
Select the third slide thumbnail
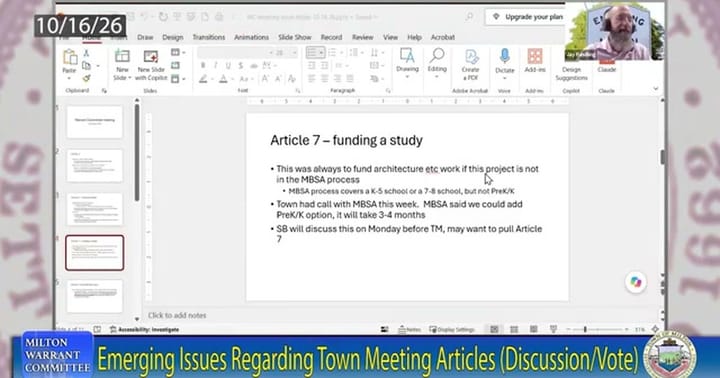pyautogui.click(x=95, y=209)
